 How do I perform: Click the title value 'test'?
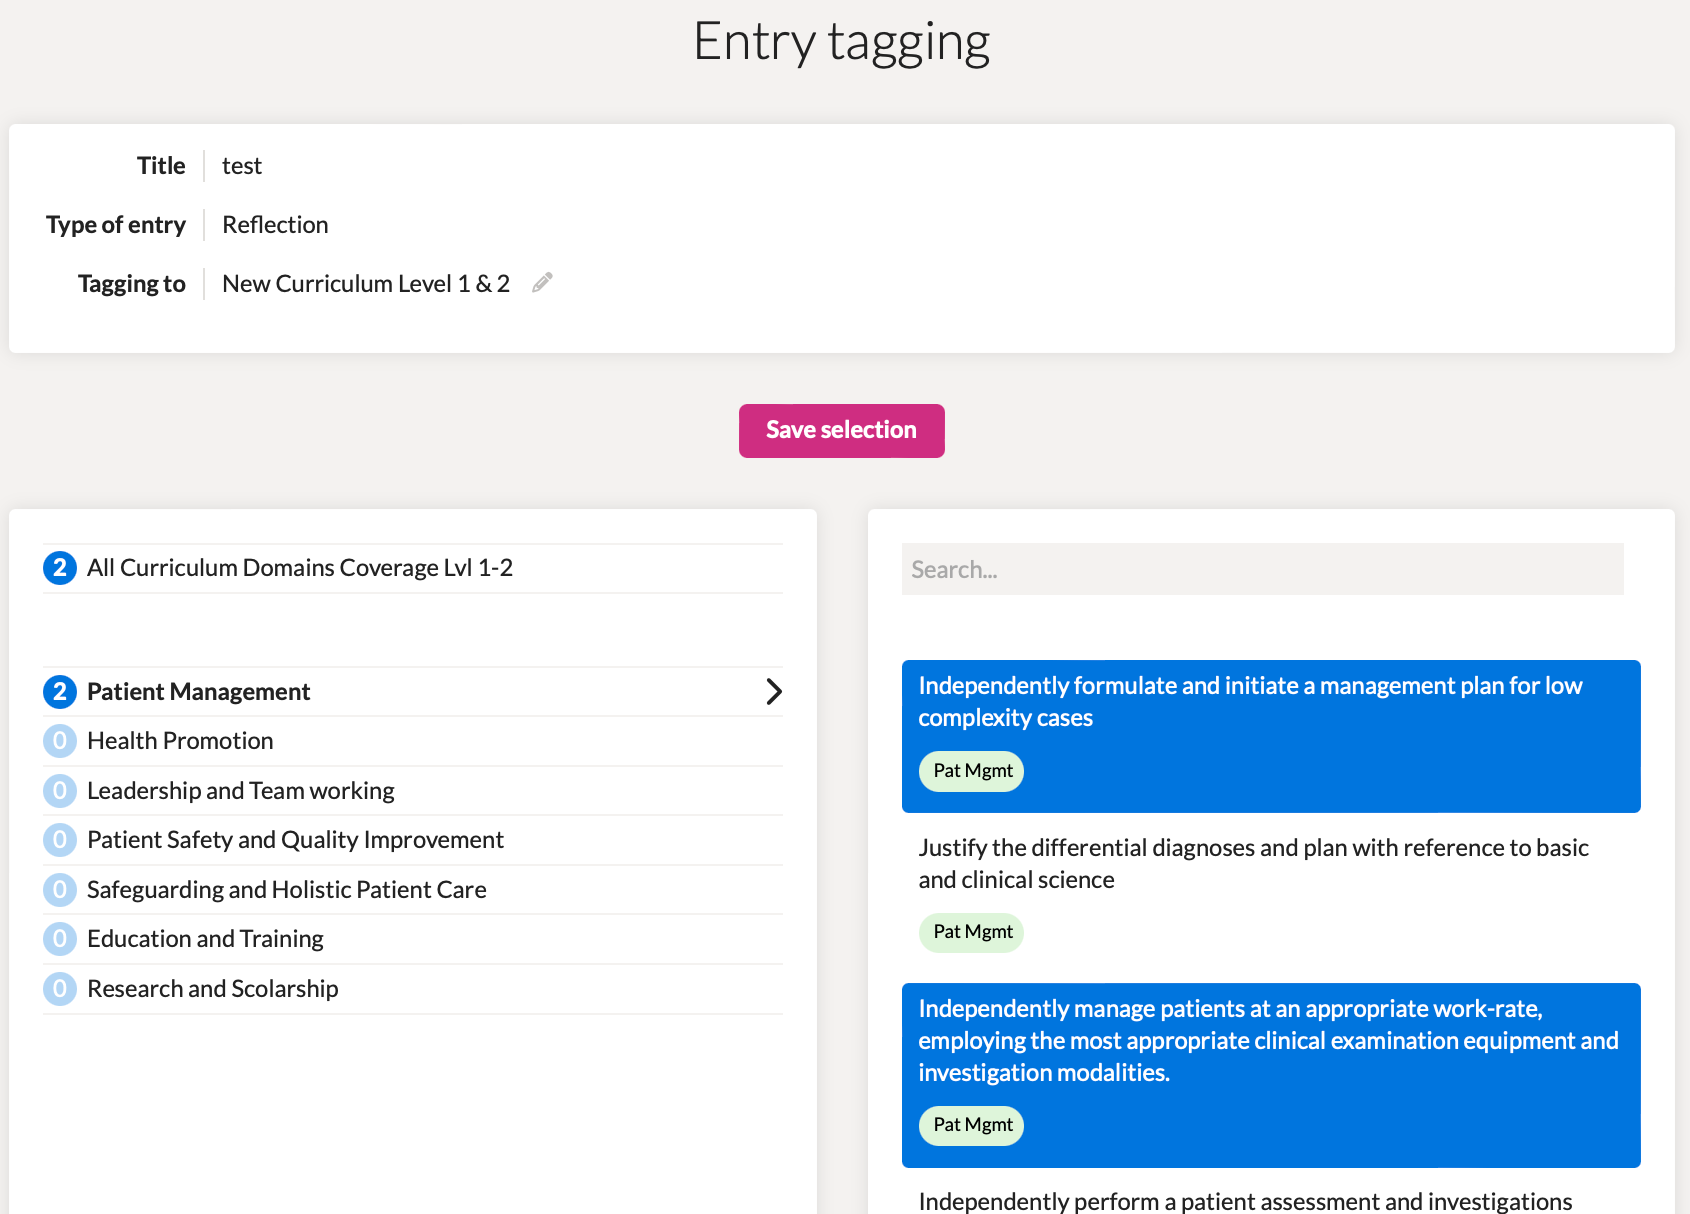(242, 166)
